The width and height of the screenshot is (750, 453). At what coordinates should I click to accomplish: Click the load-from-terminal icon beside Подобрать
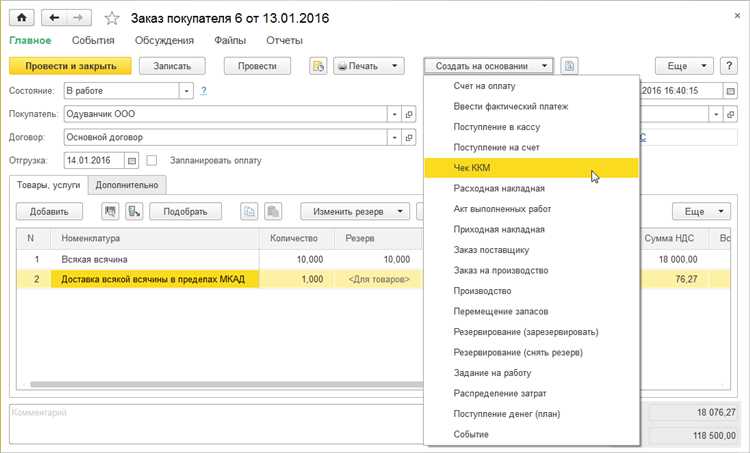pos(134,211)
